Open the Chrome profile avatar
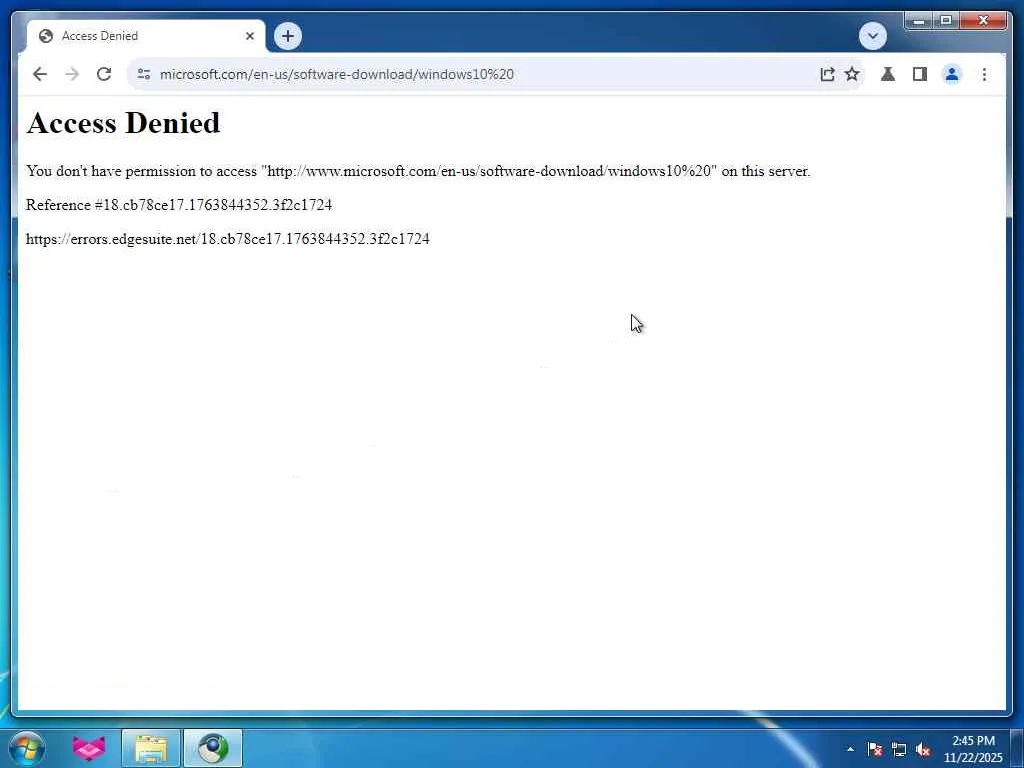Screen dimensions: 1024x768 click(952, 74)
